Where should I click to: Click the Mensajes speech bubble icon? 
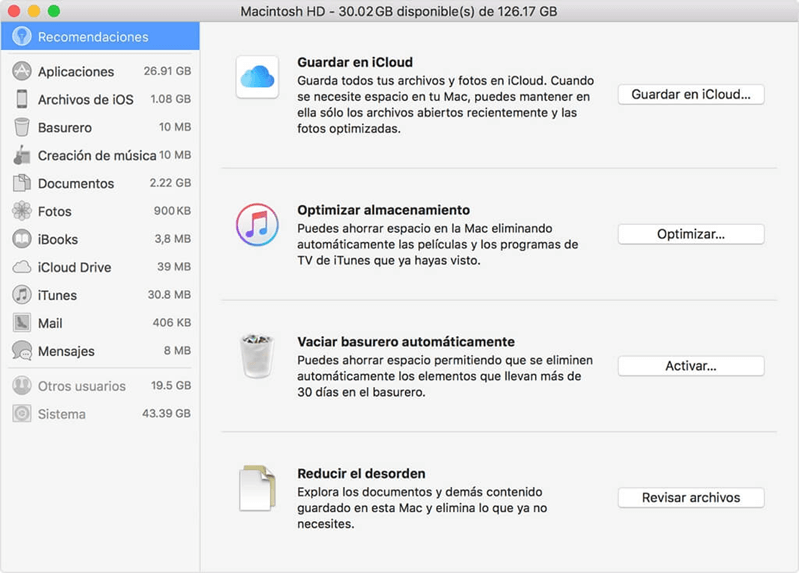(21, 351)
